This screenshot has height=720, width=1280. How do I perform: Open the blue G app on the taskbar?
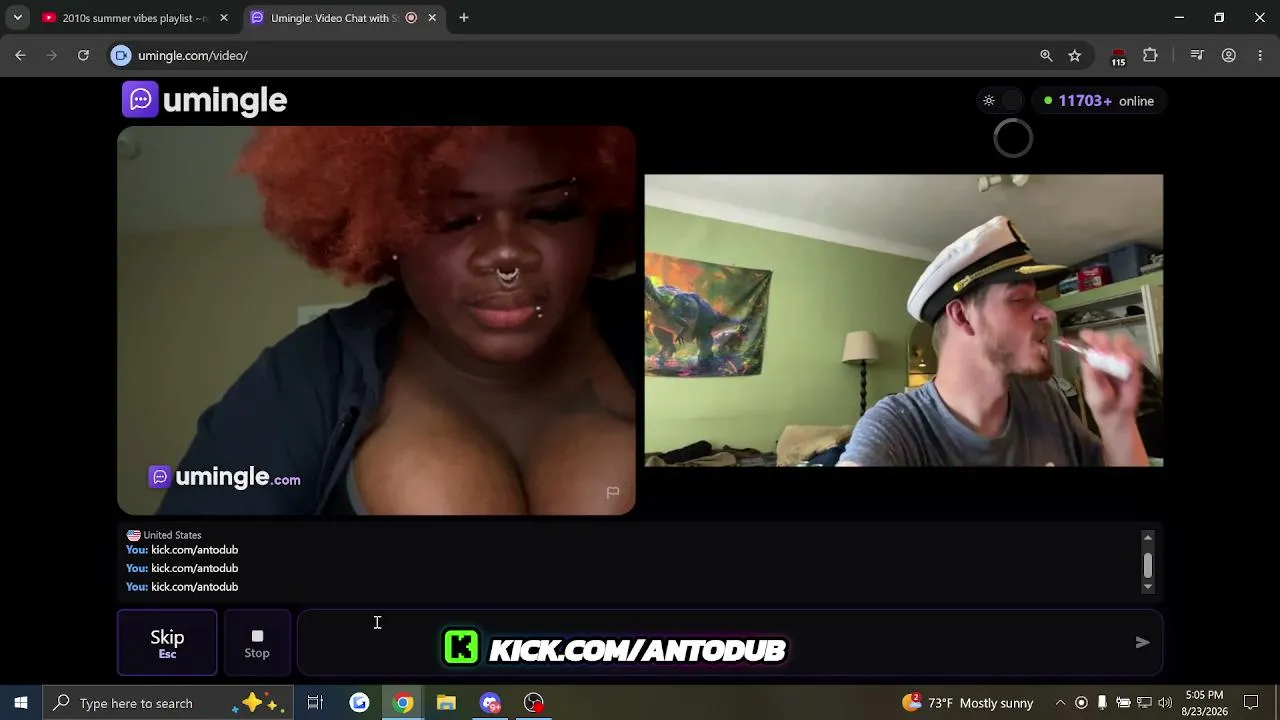tap(359, 703)
